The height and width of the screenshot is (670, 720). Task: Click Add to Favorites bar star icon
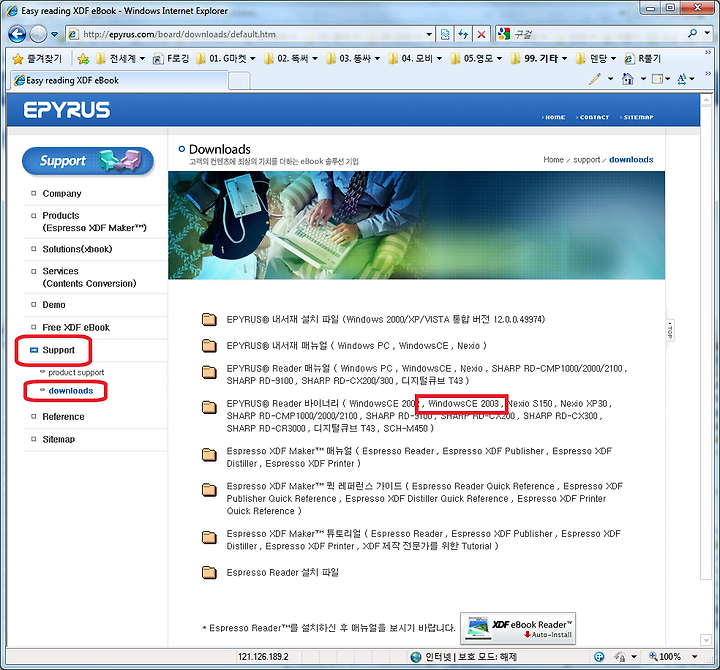83,59
